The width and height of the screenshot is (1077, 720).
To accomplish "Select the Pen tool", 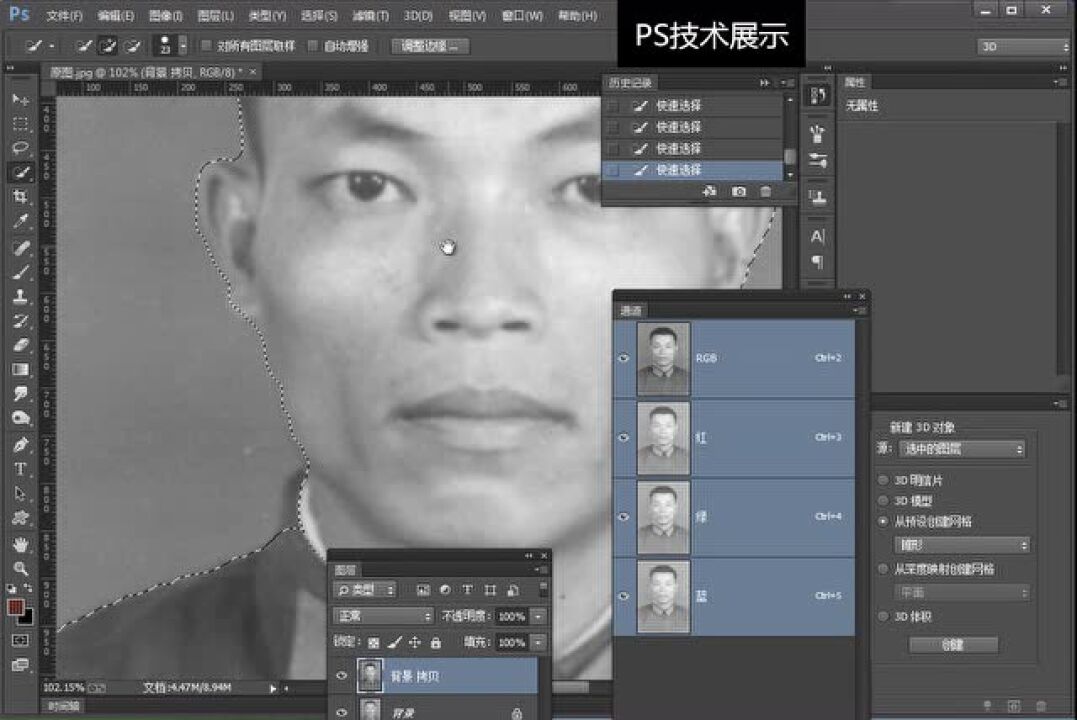I will click(21, 445).
